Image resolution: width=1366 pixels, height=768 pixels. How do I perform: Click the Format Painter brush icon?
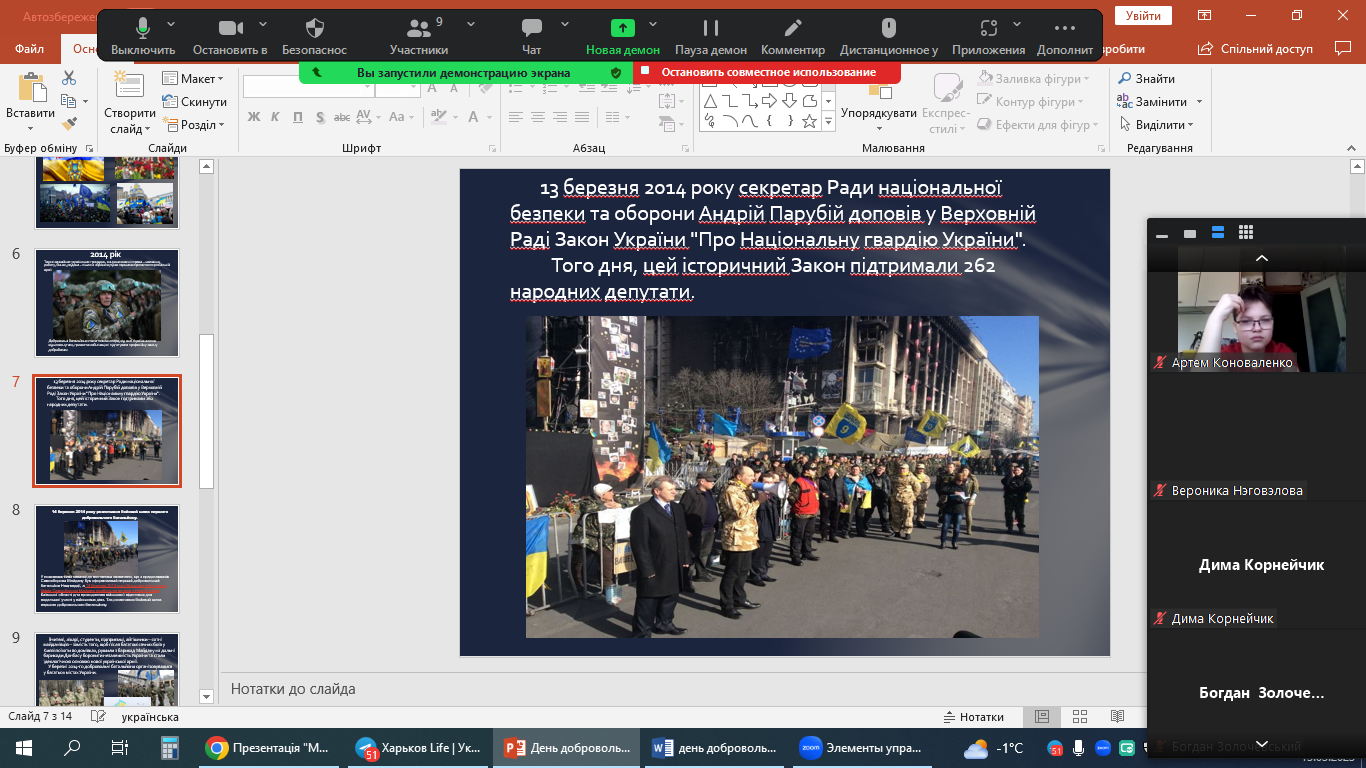69,124
